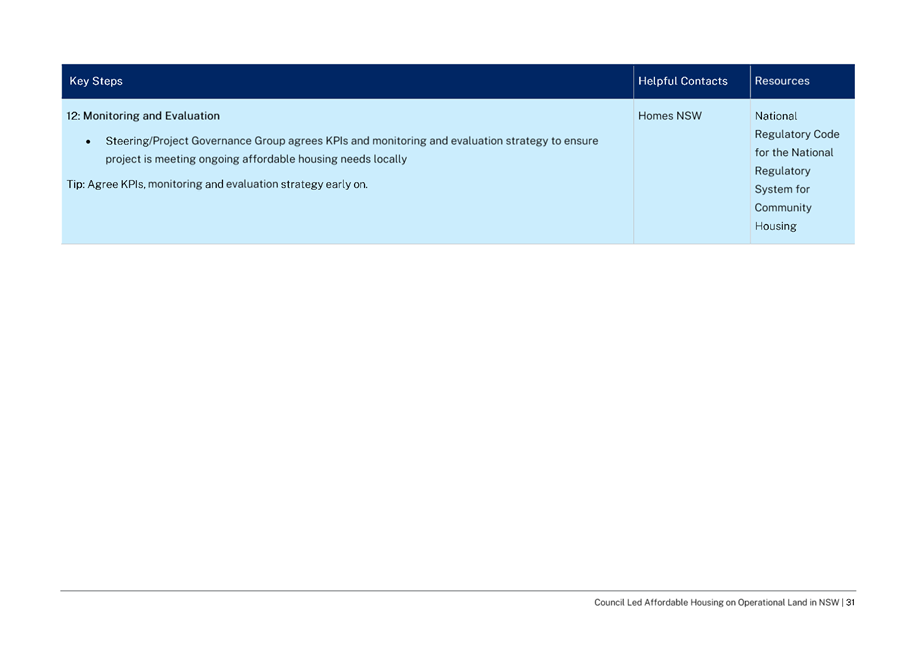The height and width of the screenshot is (647, 916).
Task: Click the "Key Steps" column header
Action: point(96,81)
